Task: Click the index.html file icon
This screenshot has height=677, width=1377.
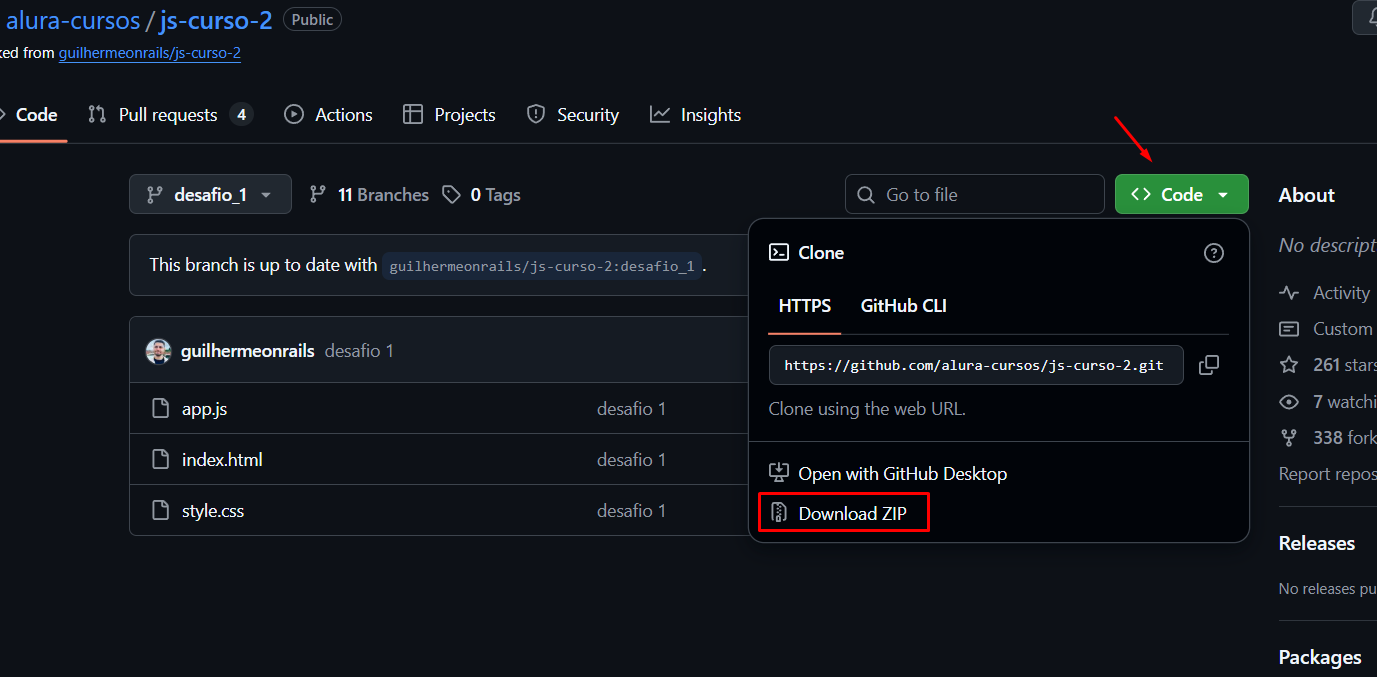Action: 160,460
